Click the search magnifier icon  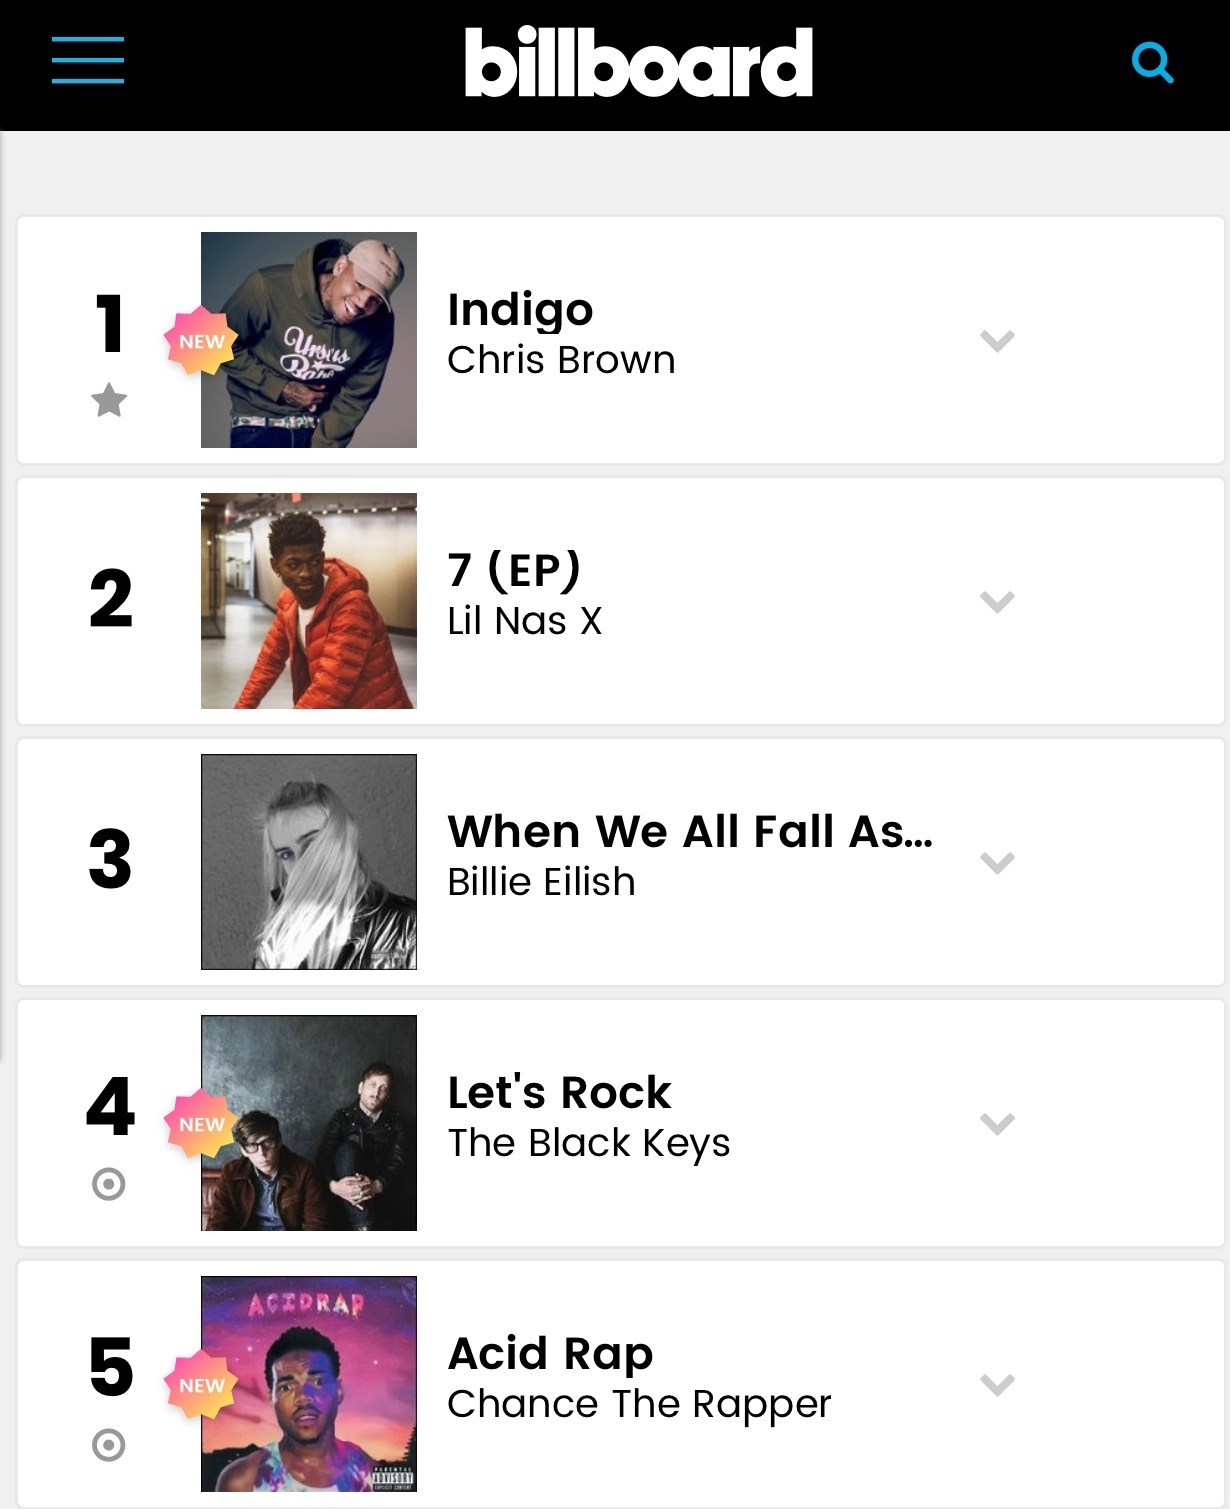pyautogui.click(x=1152, y=62)
